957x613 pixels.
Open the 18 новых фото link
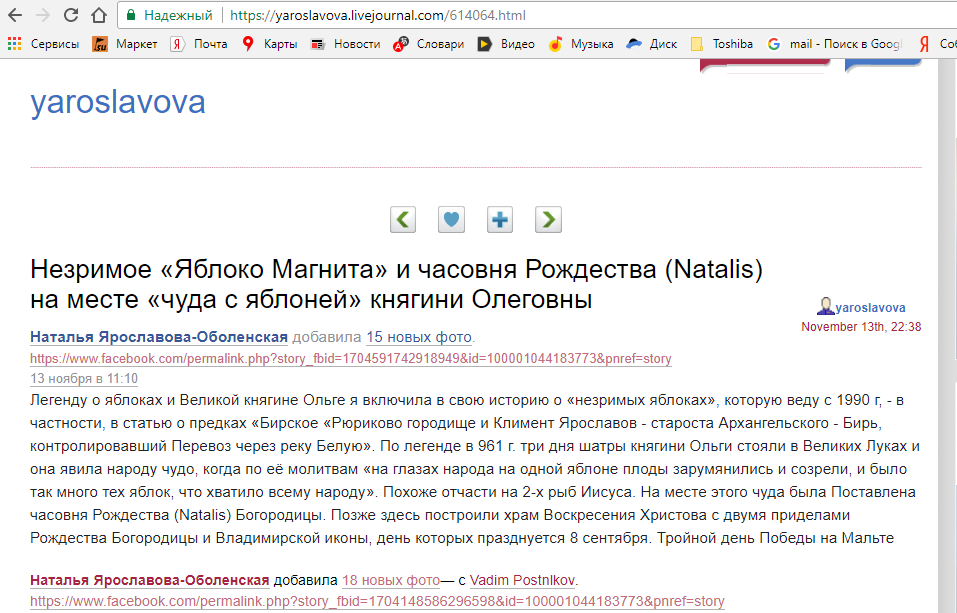coord(391,580)
